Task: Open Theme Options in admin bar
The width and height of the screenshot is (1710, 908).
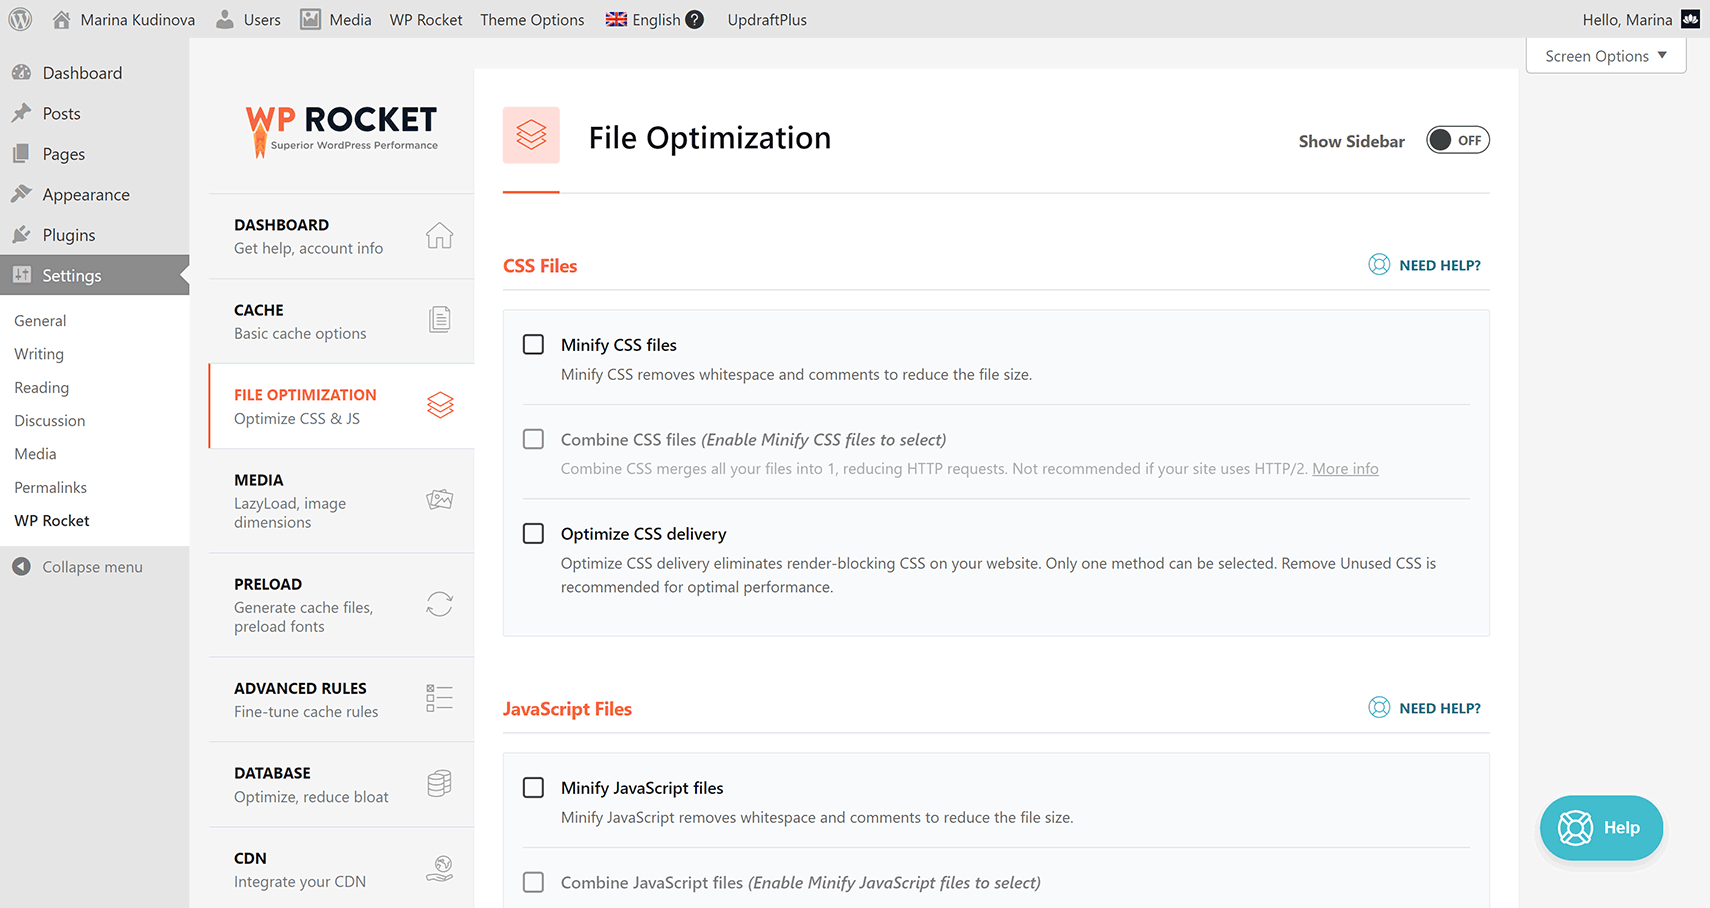Action: coord(532,19)
